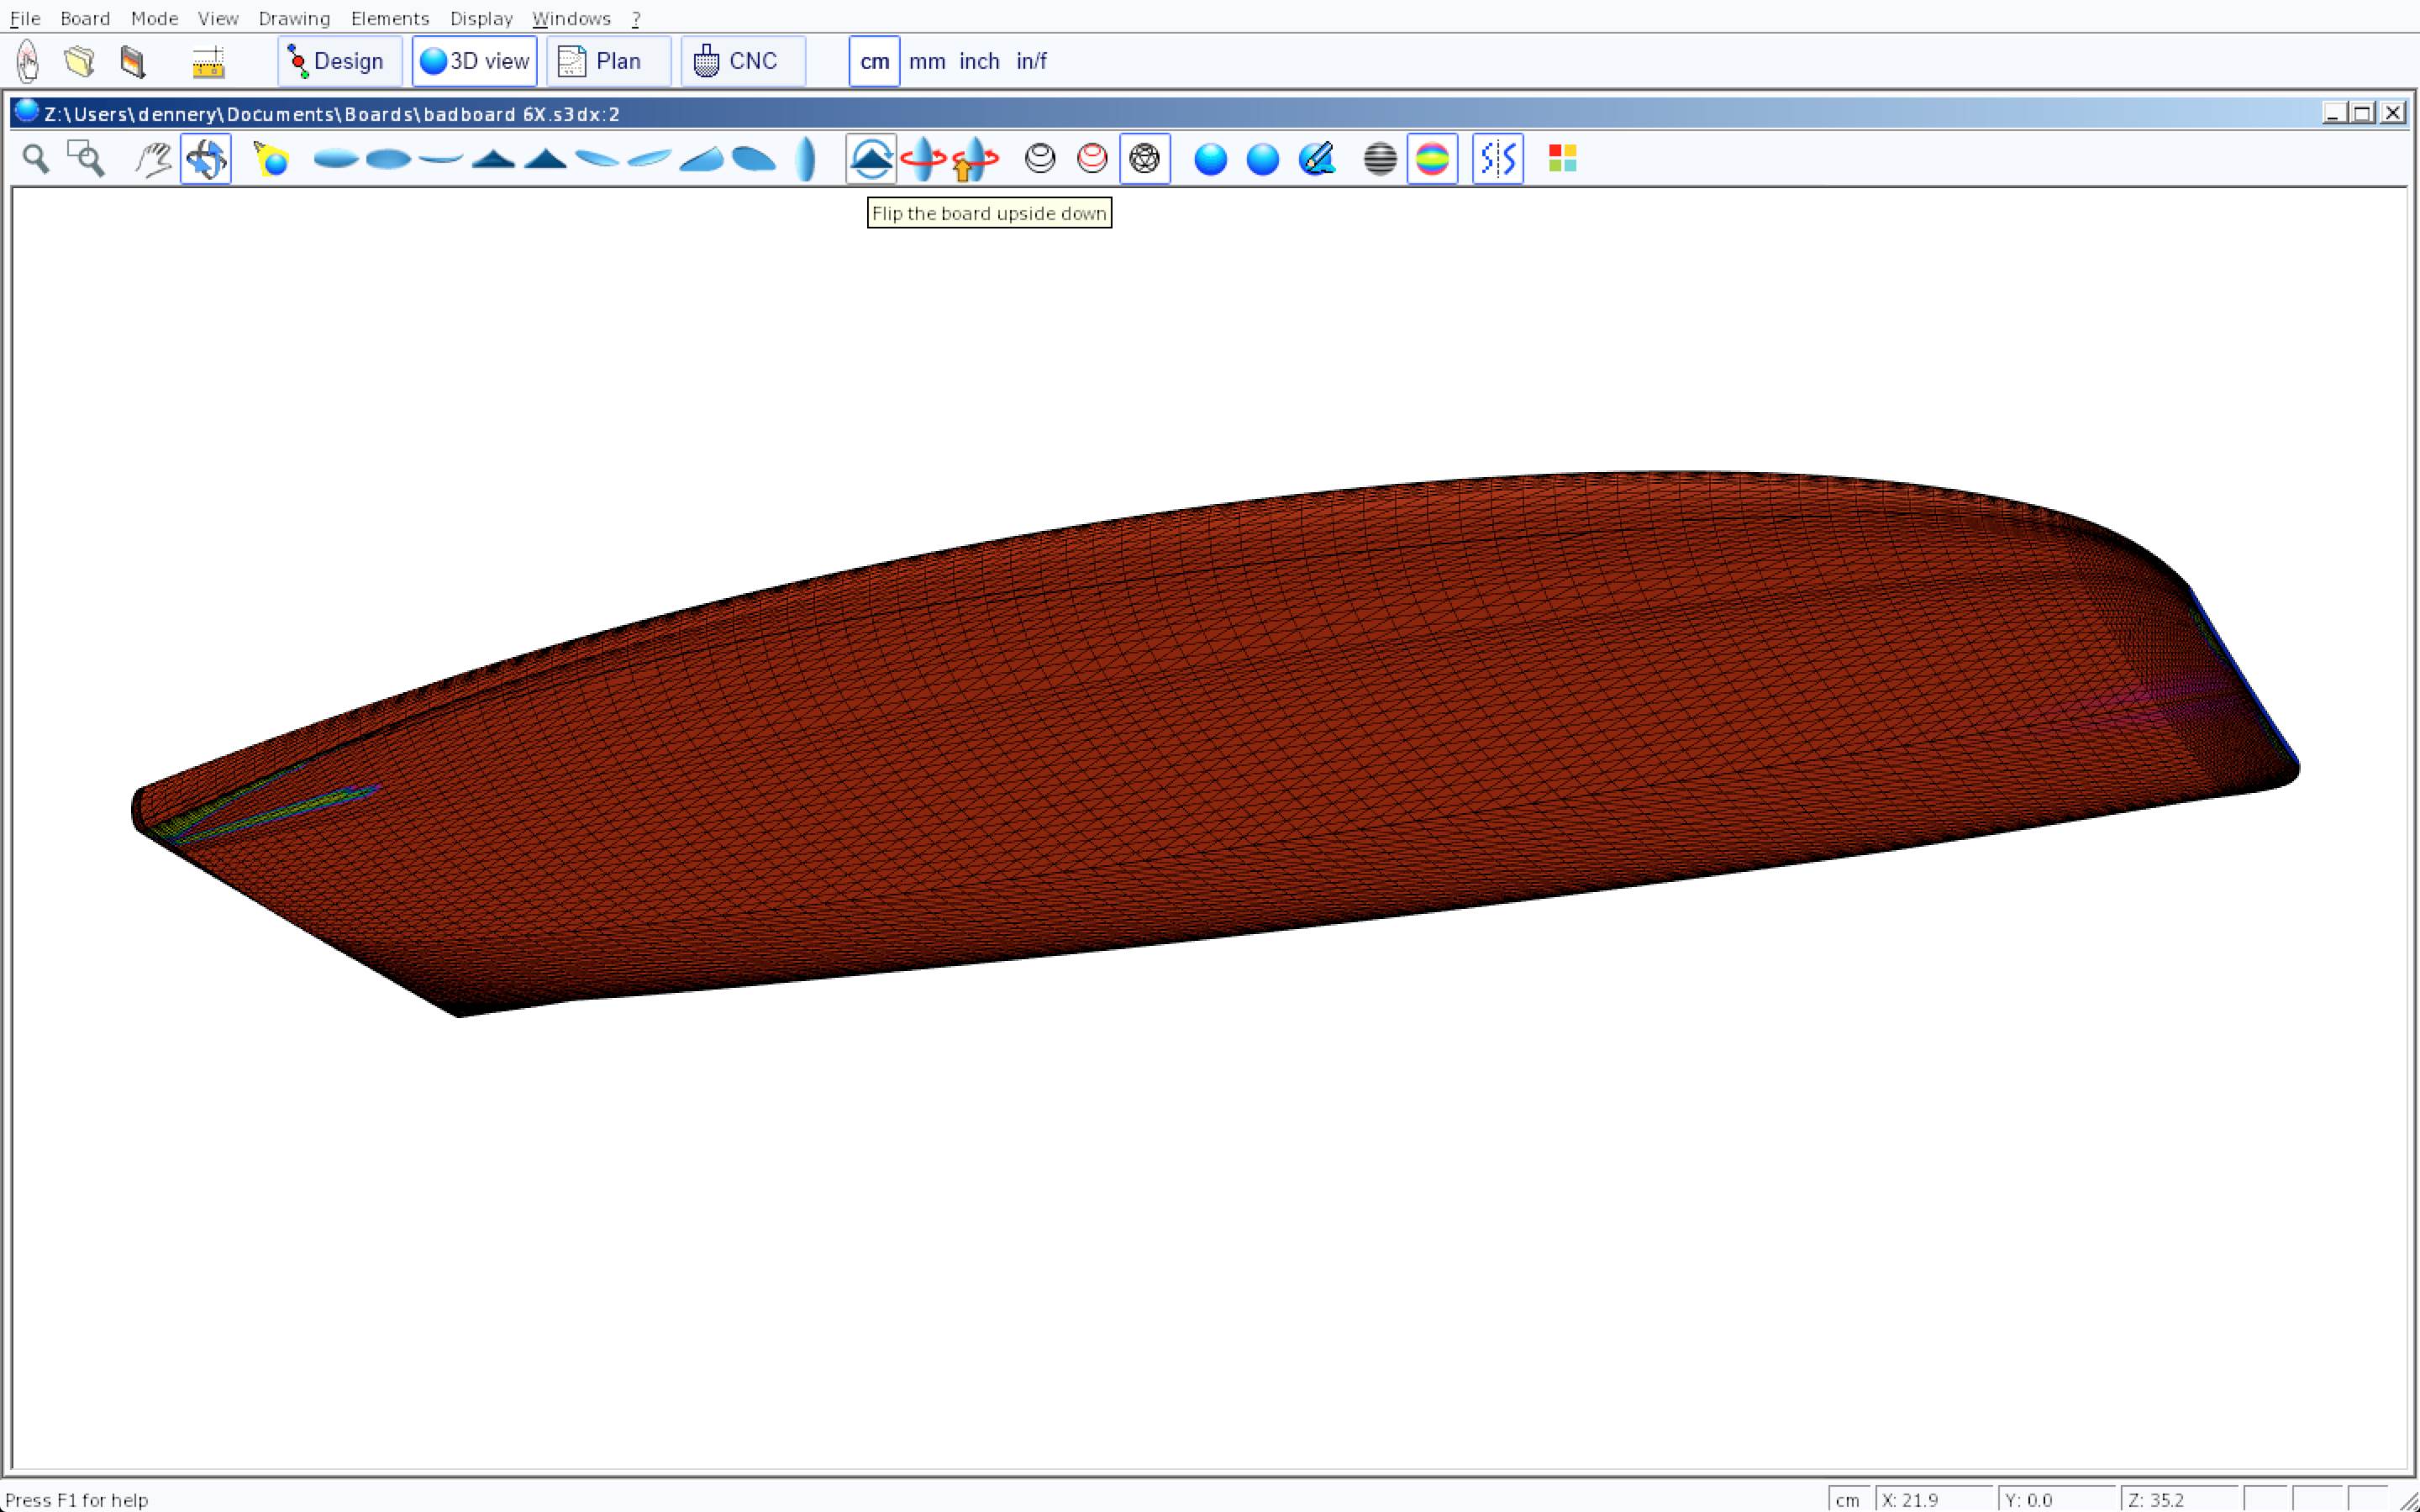The width and height of the screenshot is (2420, 1512).
Task: Toggle the wireframe mesh display
Action: pos(1144,159)
